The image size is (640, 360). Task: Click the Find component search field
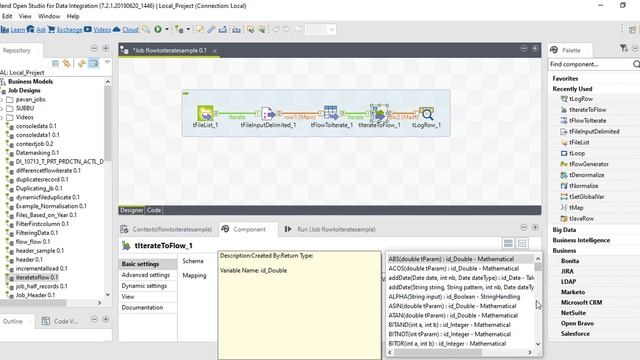[591, 64]
